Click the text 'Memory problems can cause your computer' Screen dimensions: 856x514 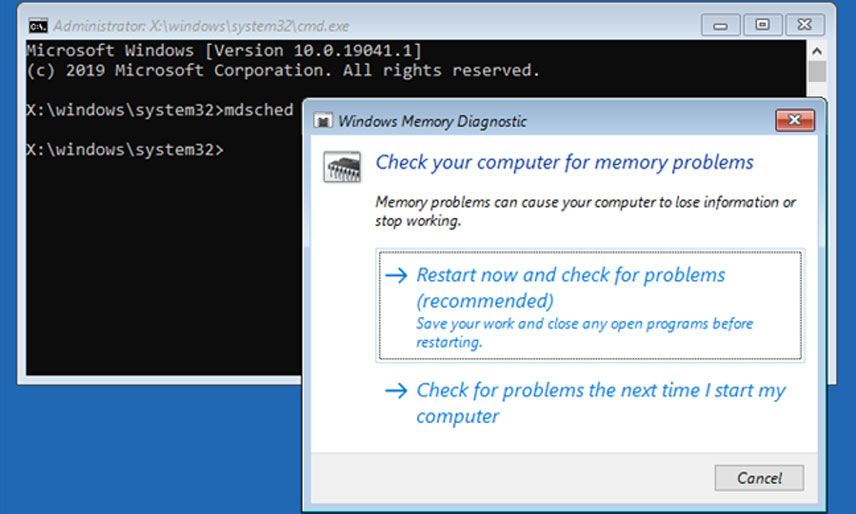pyautogui.click(x=515, y=202)
